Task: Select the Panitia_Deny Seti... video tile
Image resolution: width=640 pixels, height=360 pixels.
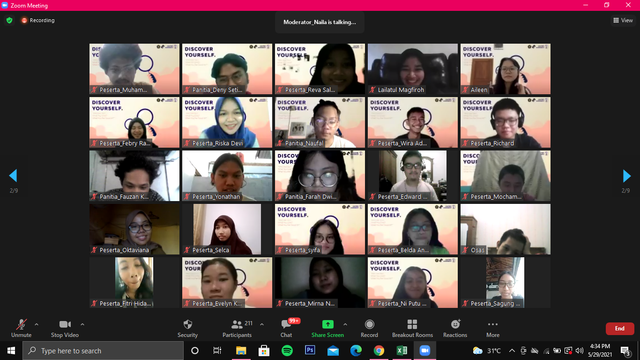Action: [227, 69]
